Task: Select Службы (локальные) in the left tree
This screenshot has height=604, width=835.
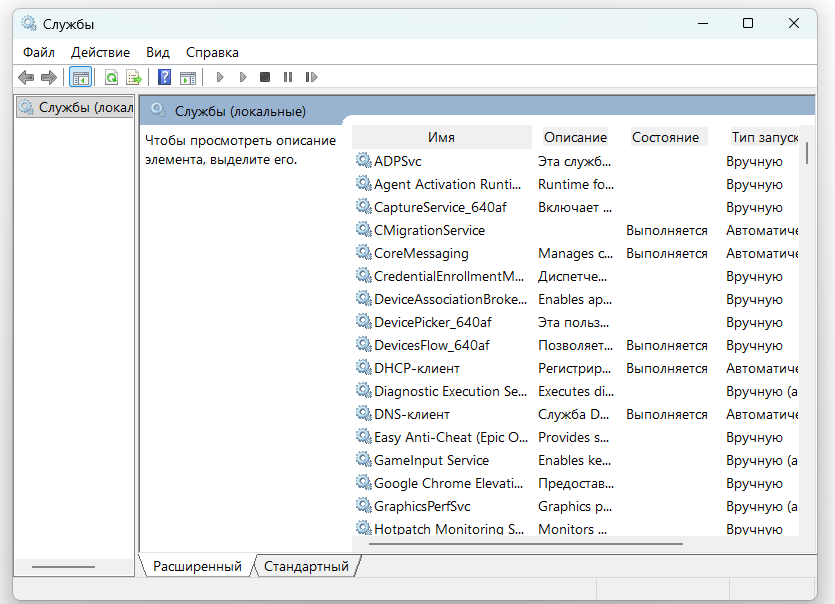Action: point(75,108)
